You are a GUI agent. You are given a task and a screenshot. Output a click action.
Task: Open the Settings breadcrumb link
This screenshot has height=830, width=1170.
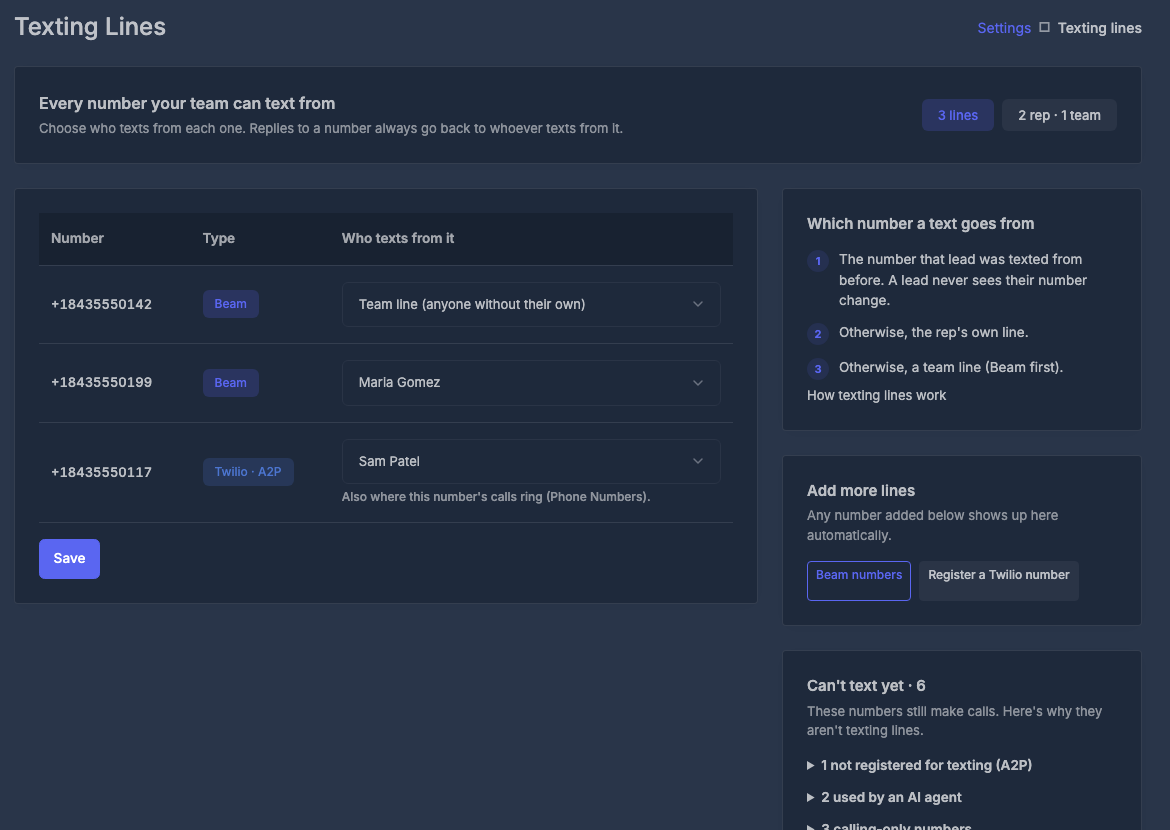coord(1004,28)
